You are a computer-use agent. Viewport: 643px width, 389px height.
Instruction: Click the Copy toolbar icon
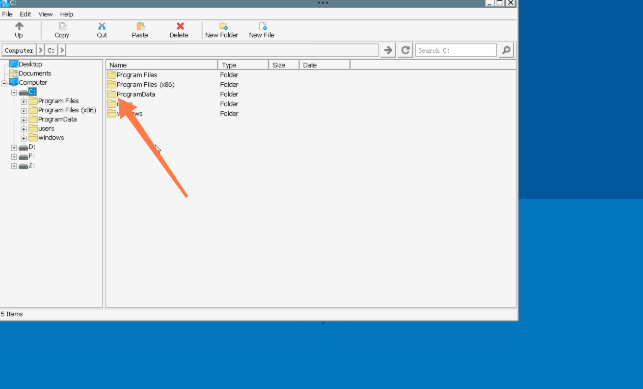point(62,27)
